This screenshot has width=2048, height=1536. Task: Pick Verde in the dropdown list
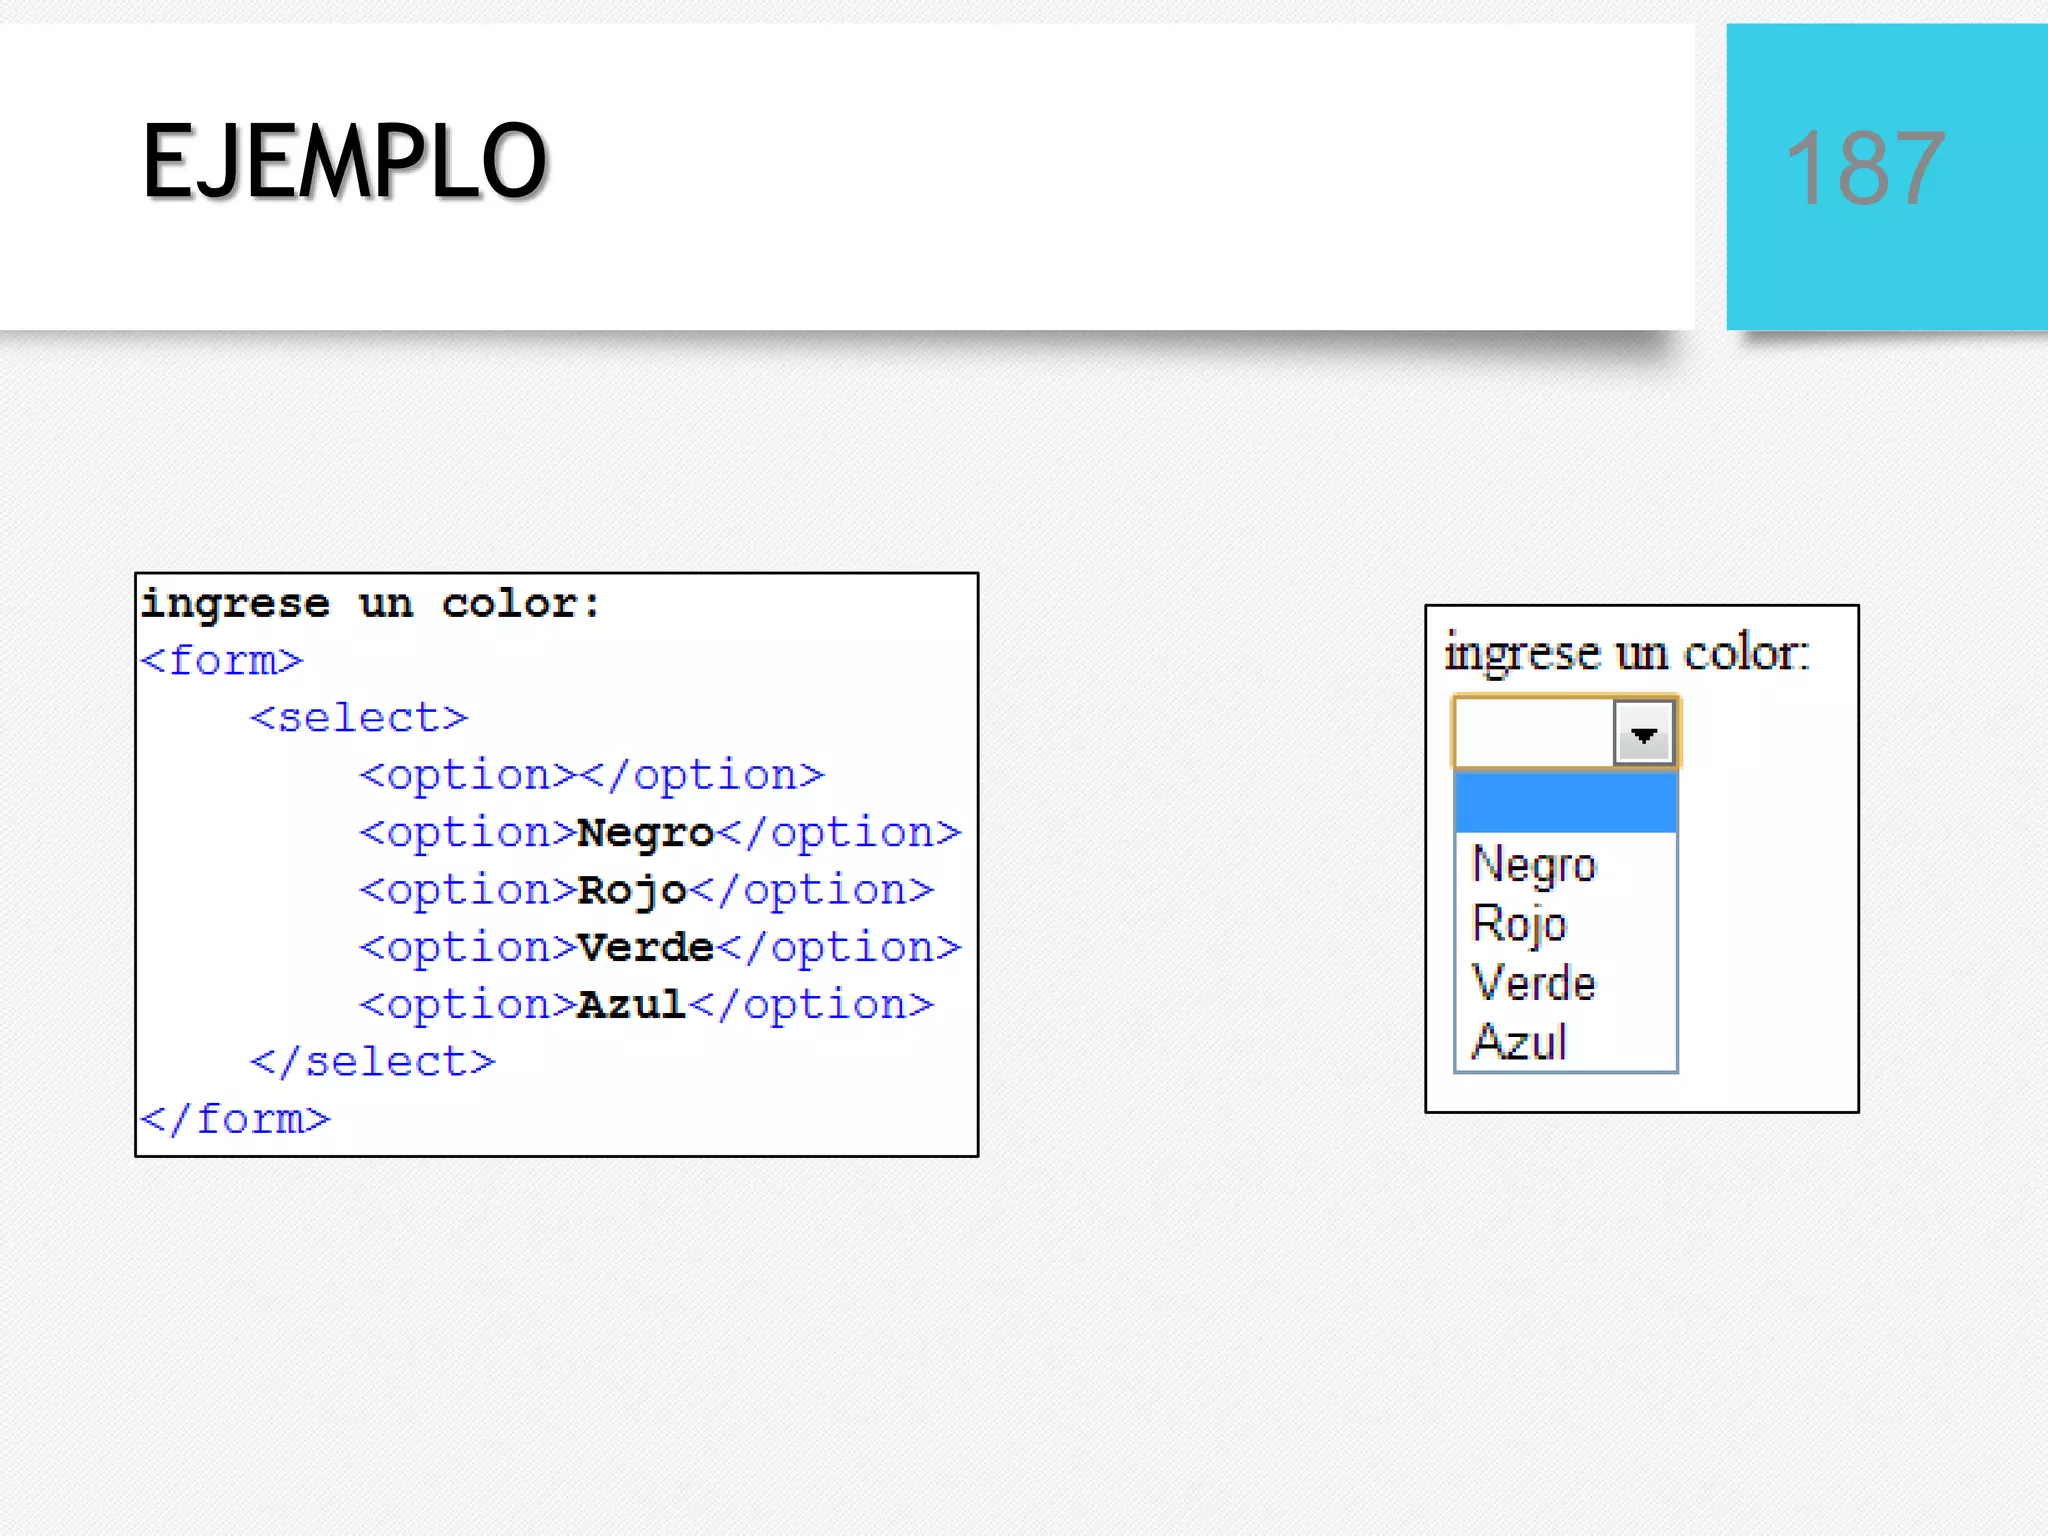pyautogui.click(x=1534, y=983)
